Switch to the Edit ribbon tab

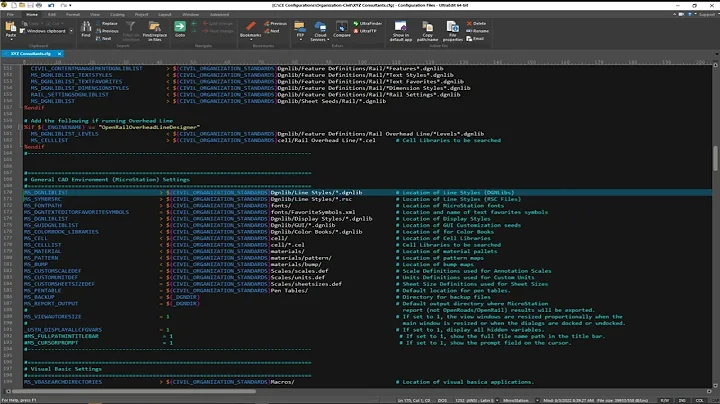click(x=52, y=15)
